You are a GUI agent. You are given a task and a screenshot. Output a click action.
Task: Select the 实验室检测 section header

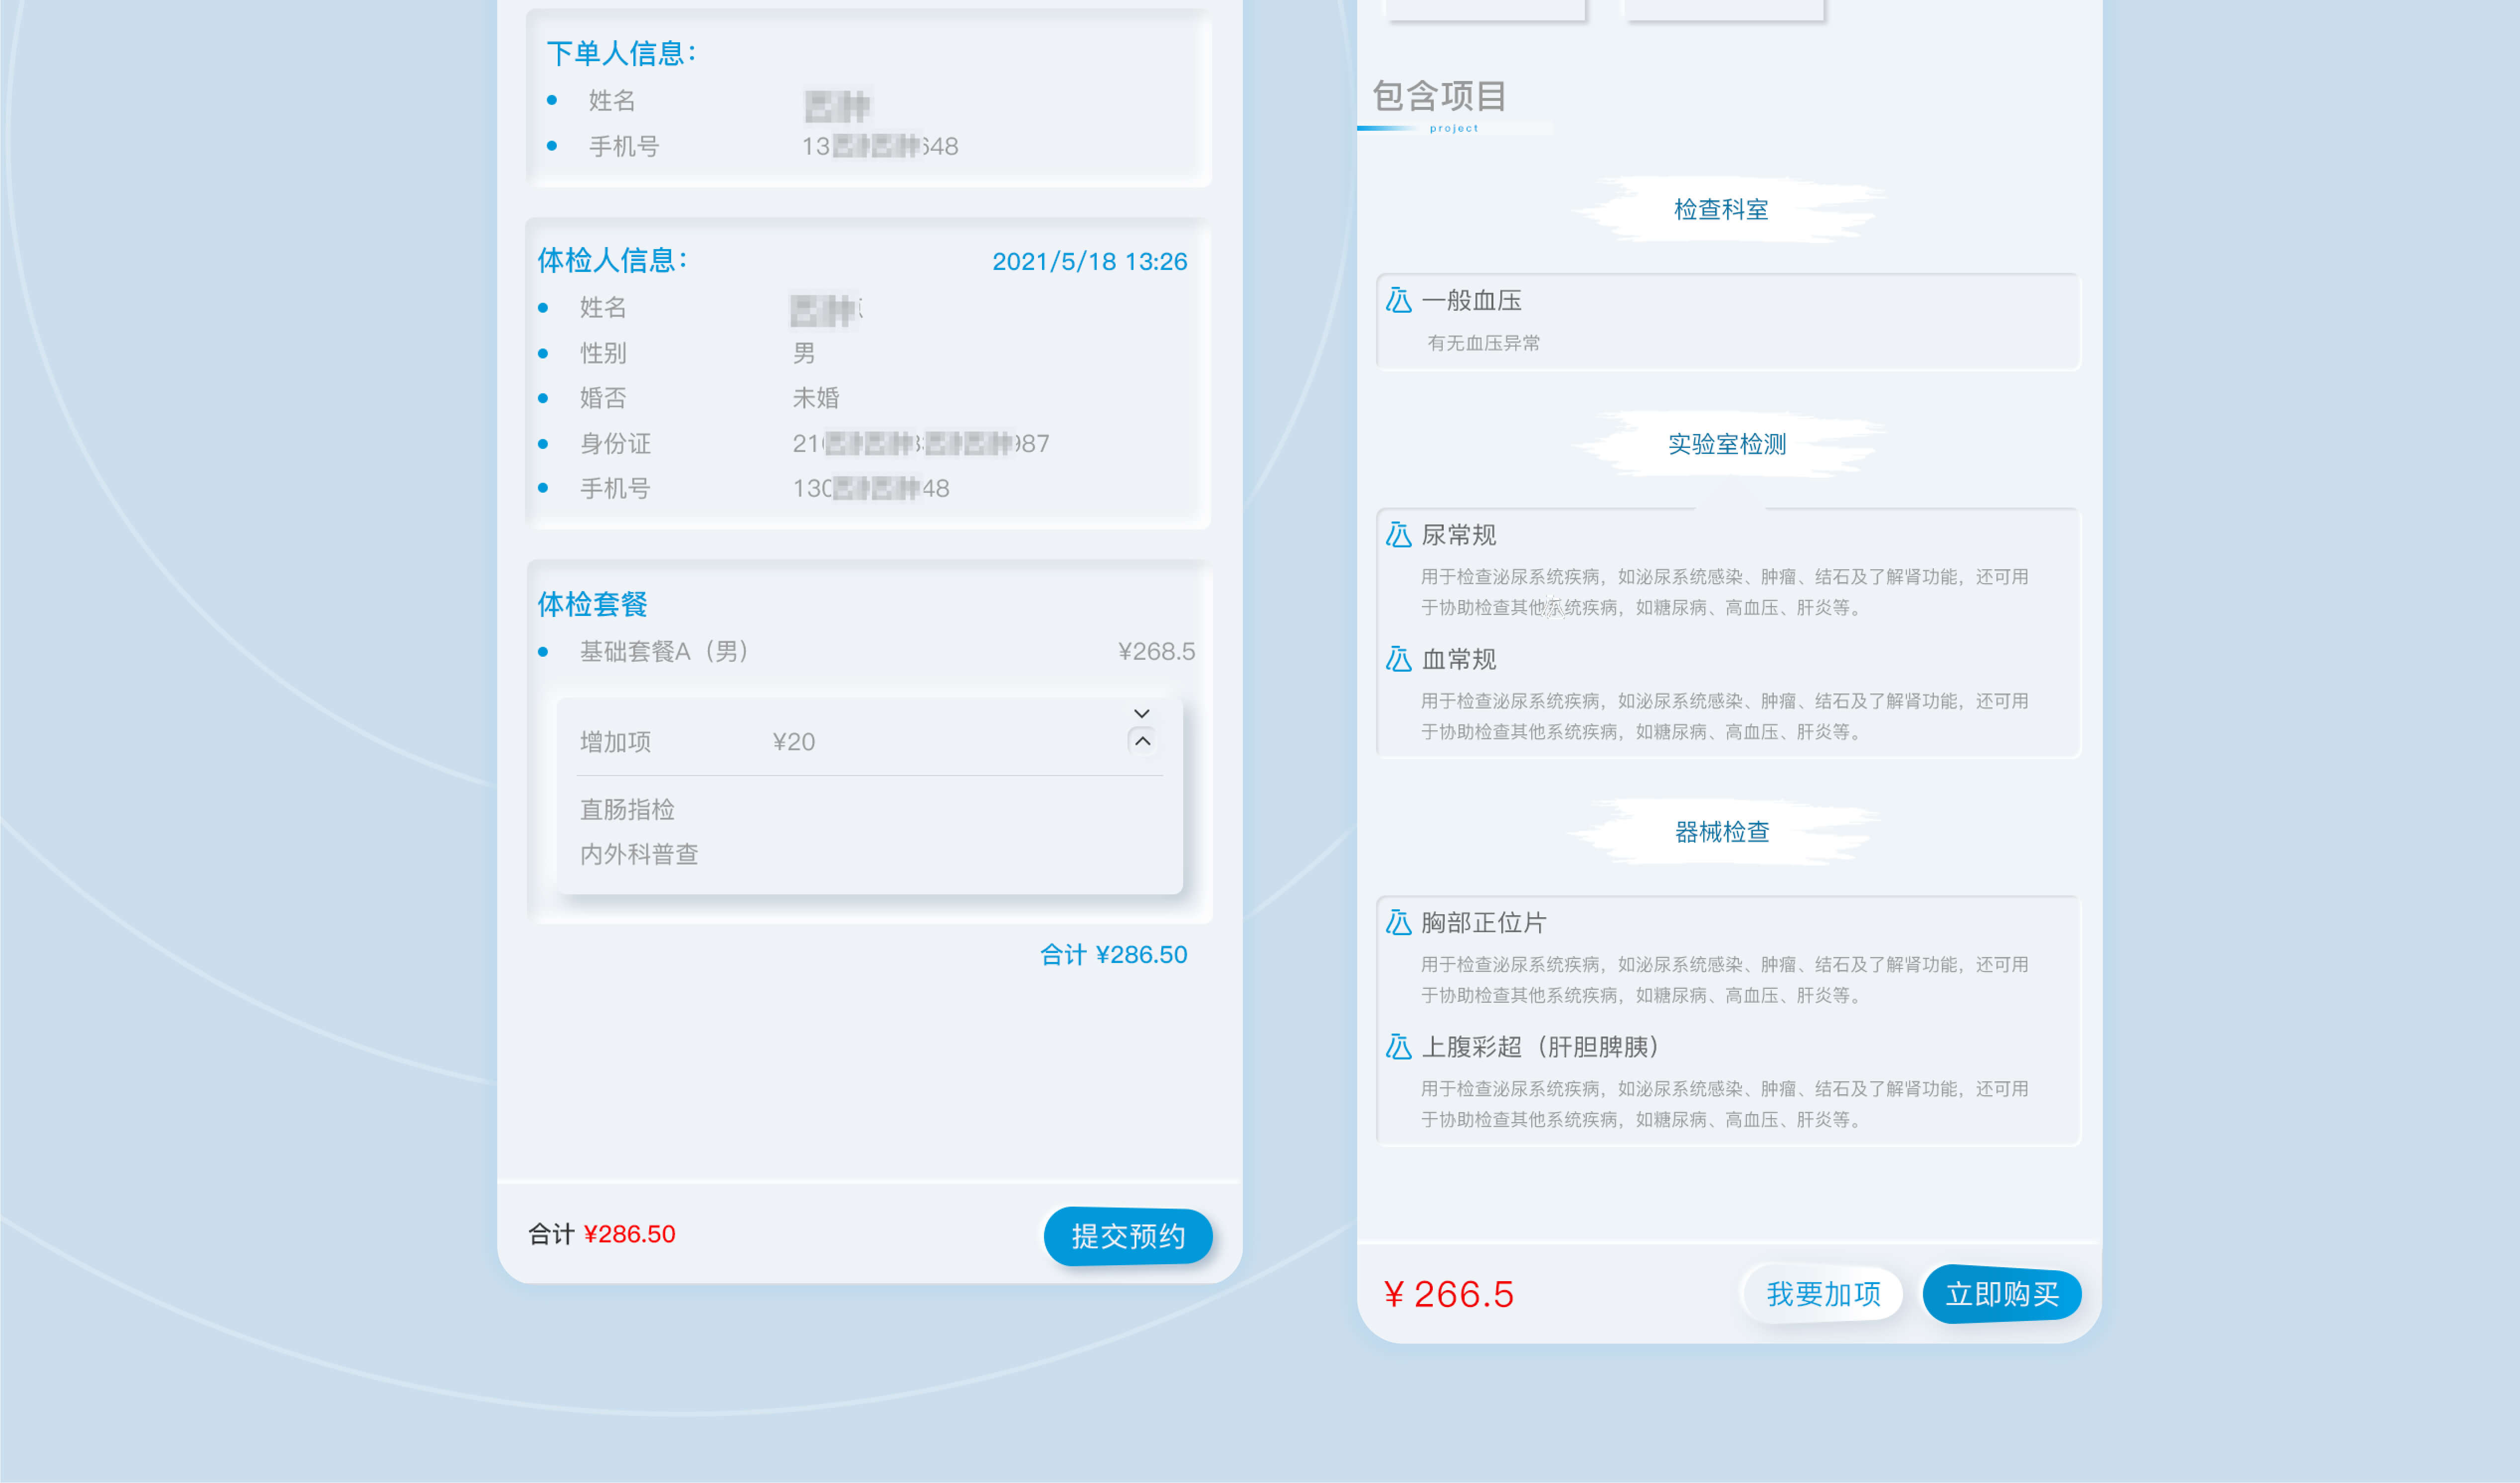click(1726, 444)
